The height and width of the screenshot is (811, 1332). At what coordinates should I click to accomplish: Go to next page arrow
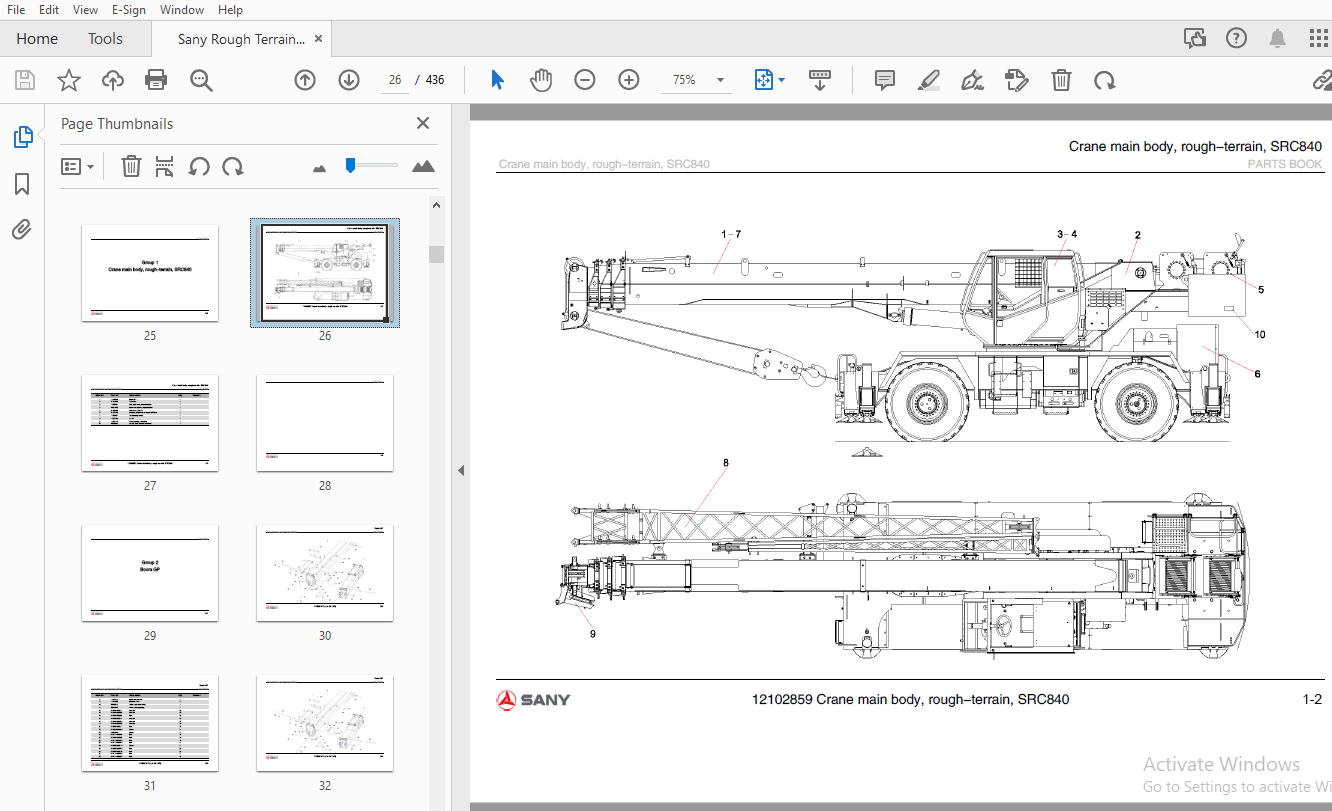(x=349, y=80)
